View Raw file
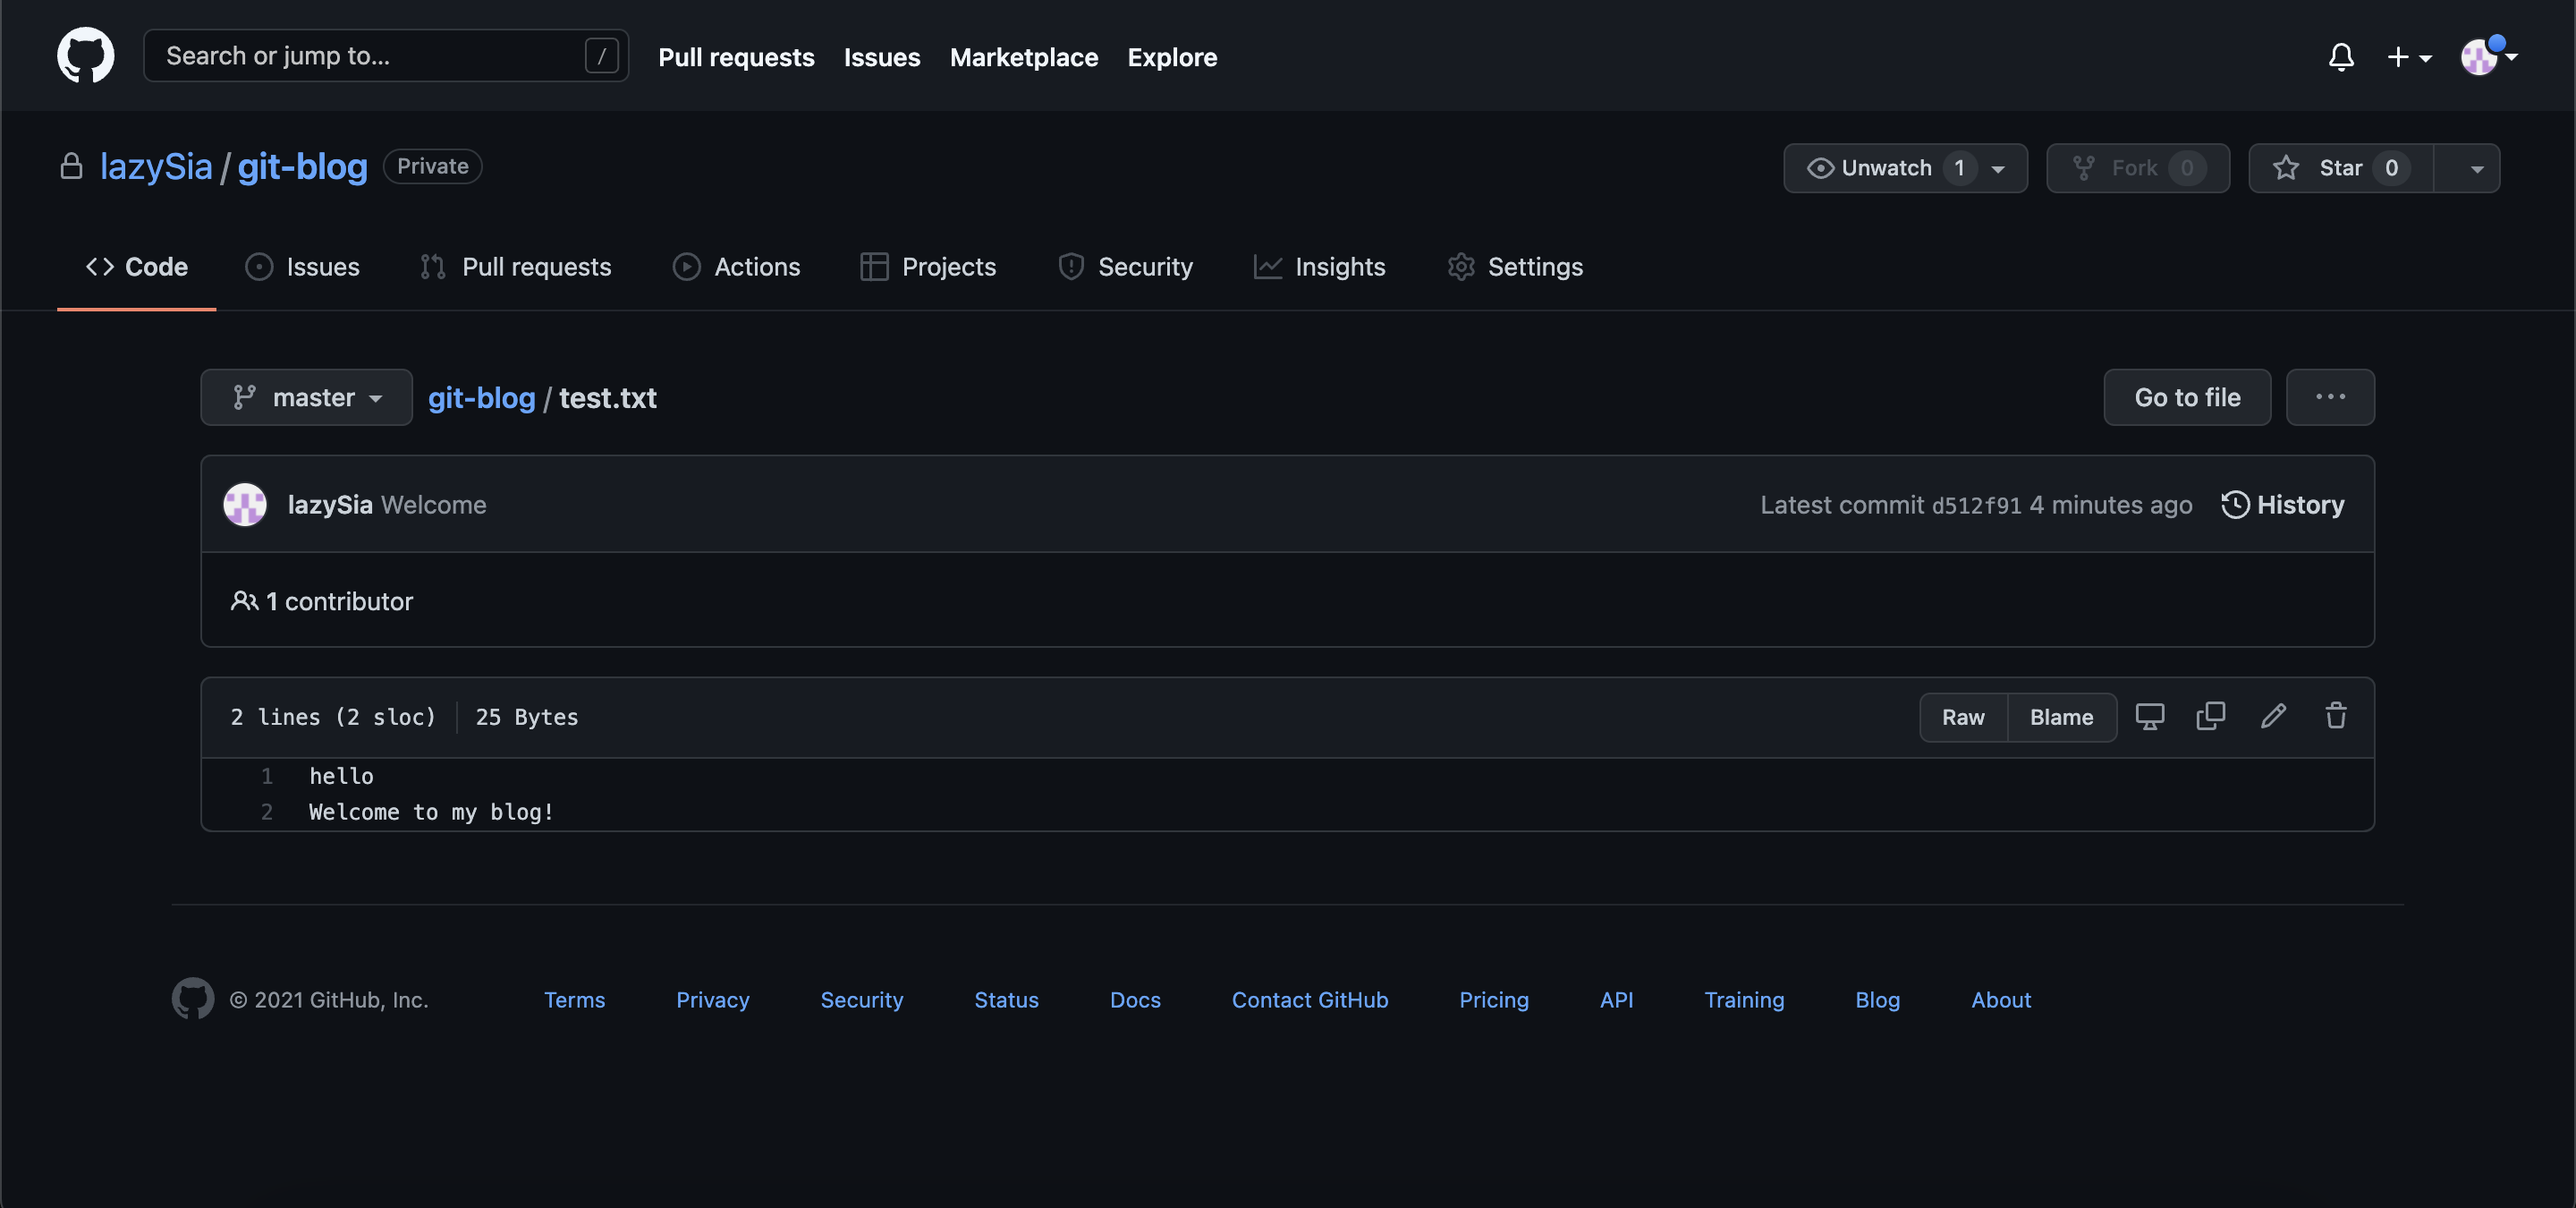This screenshot has width=2576, height=1208. coord(1963,717)
